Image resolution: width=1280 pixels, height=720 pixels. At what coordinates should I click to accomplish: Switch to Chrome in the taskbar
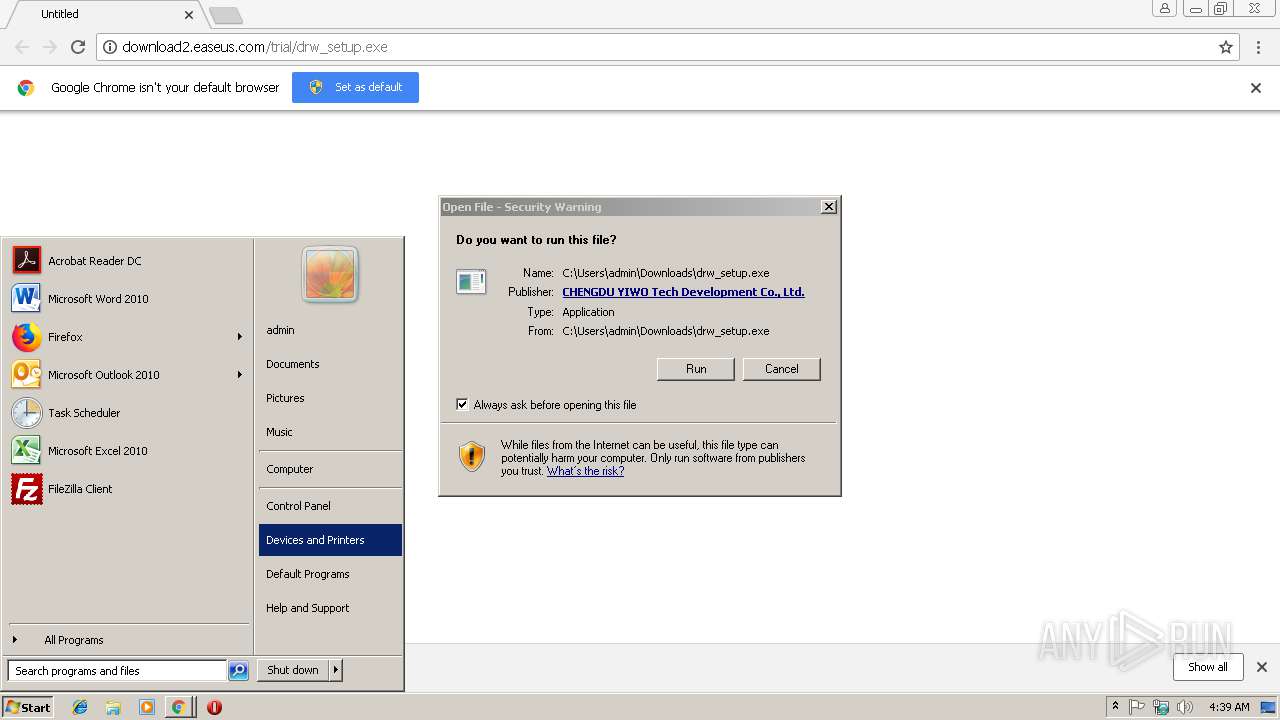click(x=178, y=707)
